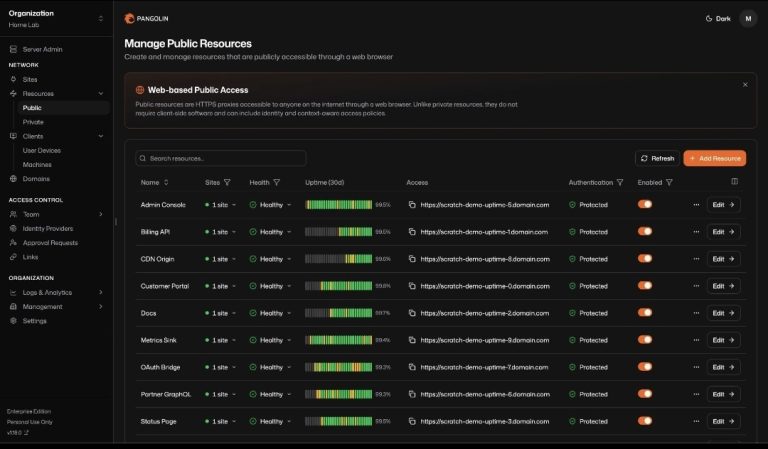Viewport: 768px width, 449px height.
Task: Copy the Partner GraphQL access URL
Action: click(x=412, y=394)
